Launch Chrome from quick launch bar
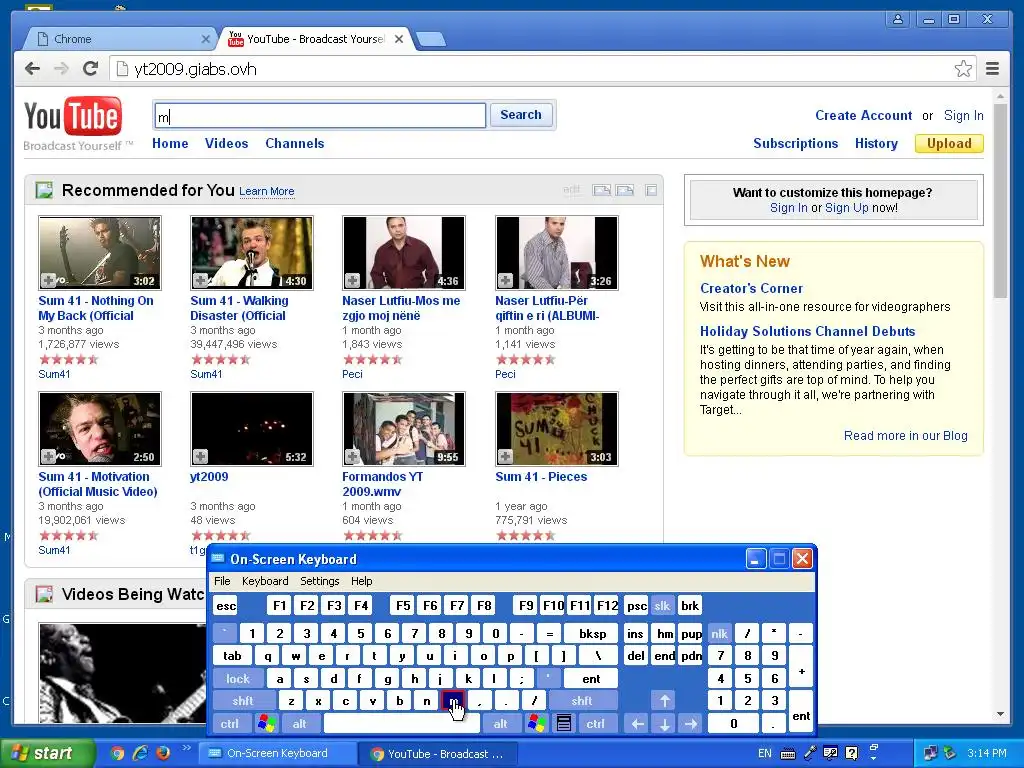1024x768 pixels. (118, 753)
